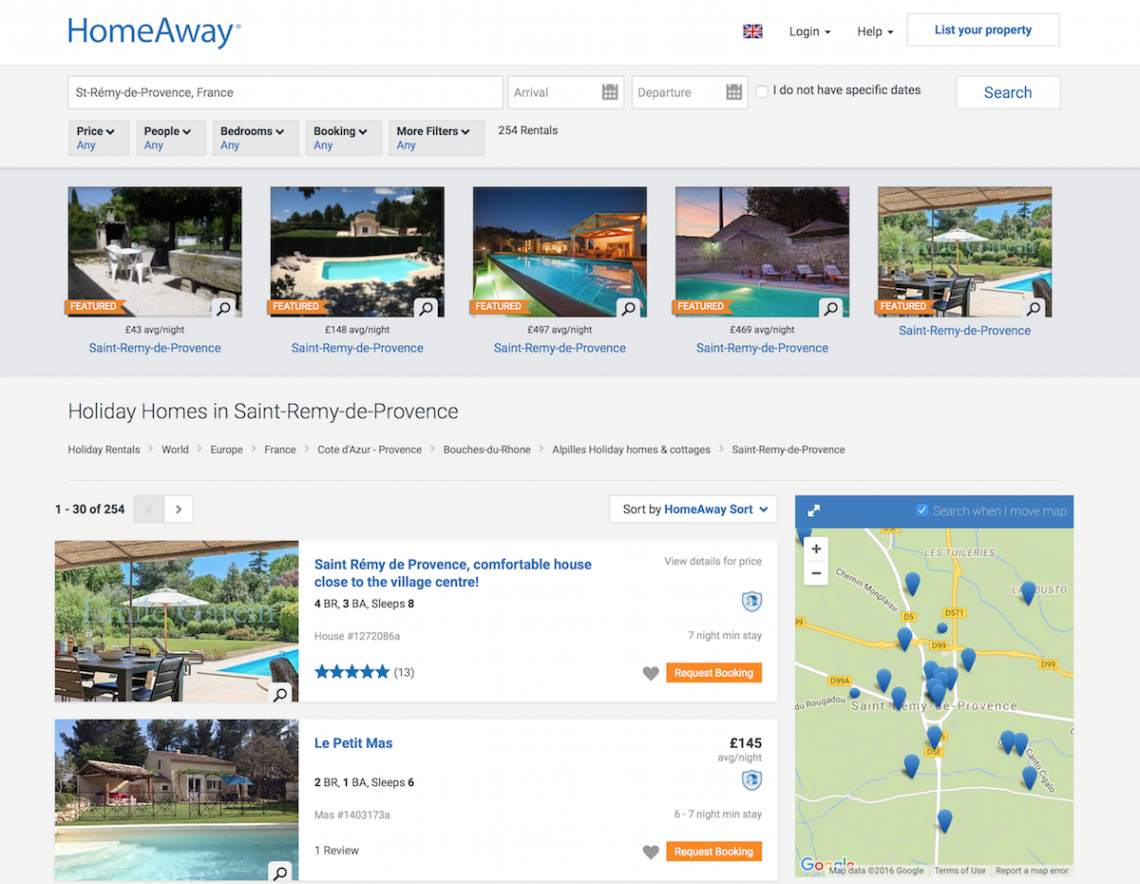Favorite the Le Petit Mas heart

click(651, 851)
